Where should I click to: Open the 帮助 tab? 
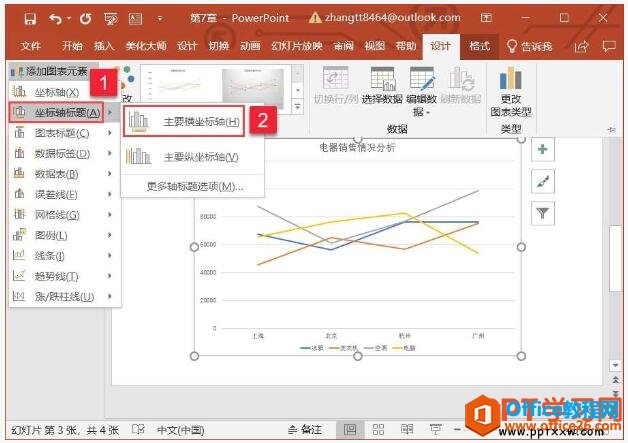click(x=406, y=46)
